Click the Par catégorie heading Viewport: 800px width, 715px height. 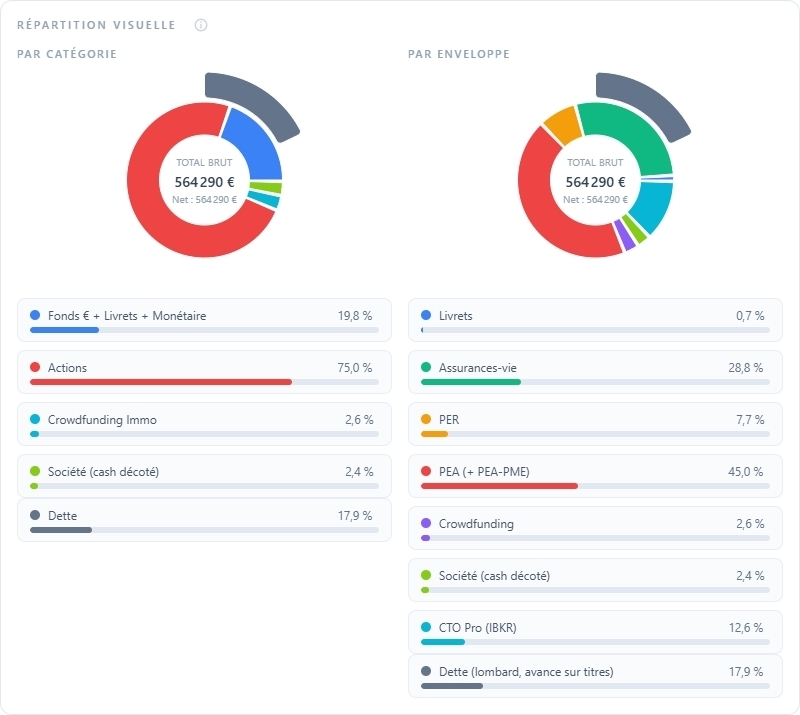click(x=67, y=54)
